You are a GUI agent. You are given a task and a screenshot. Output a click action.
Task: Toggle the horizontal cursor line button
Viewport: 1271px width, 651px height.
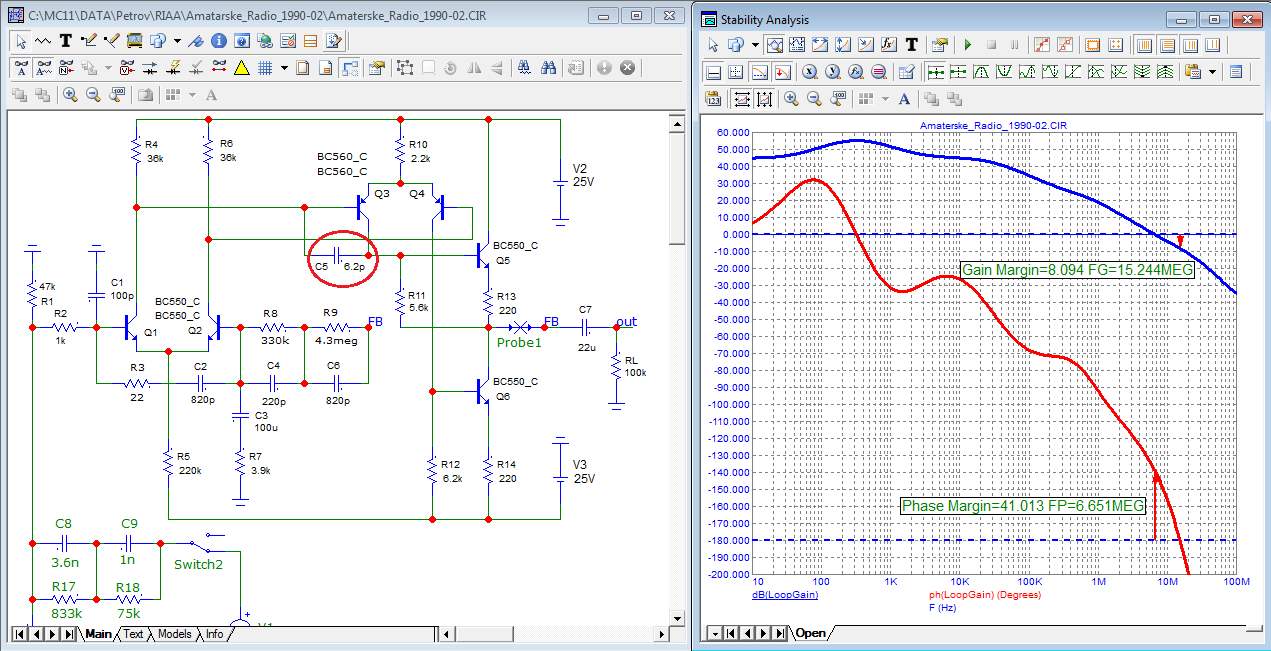coord(714,72)
